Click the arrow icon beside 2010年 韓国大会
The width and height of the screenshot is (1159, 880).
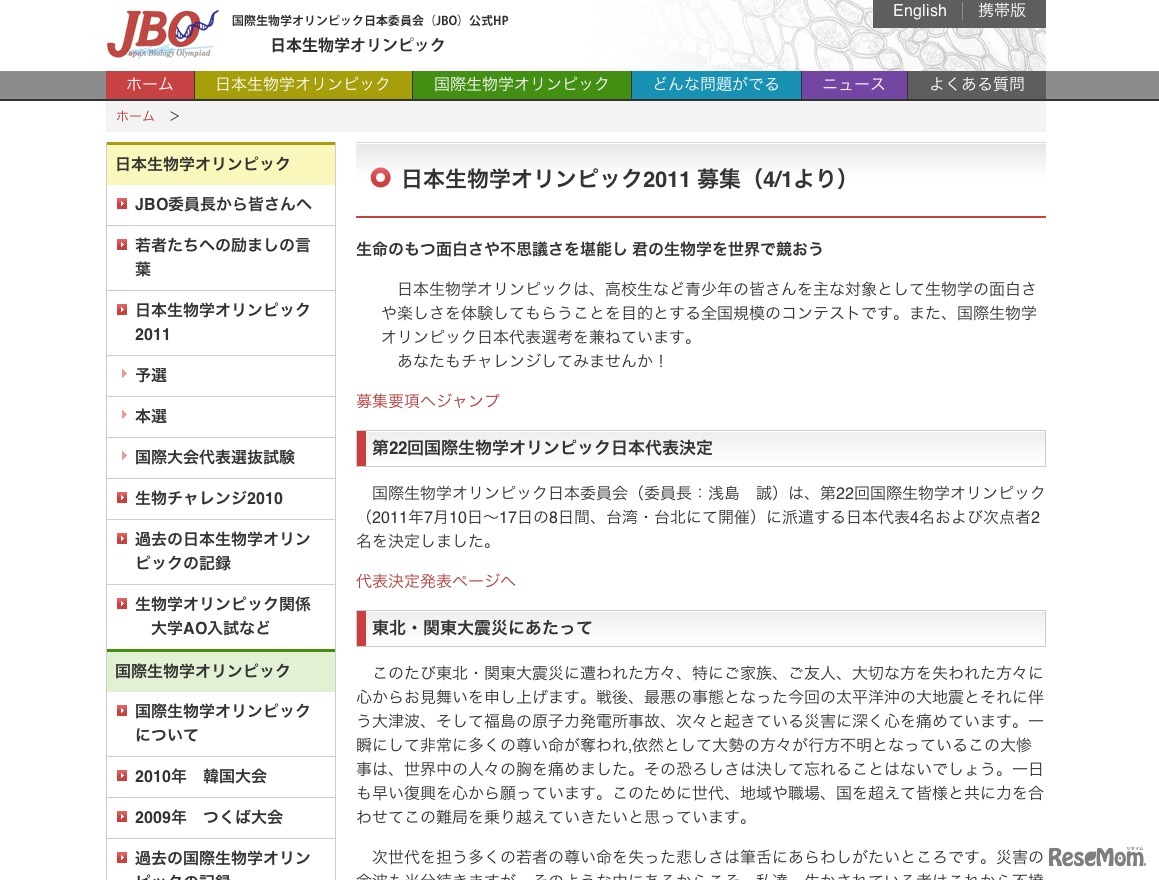(x=122, y=776)
